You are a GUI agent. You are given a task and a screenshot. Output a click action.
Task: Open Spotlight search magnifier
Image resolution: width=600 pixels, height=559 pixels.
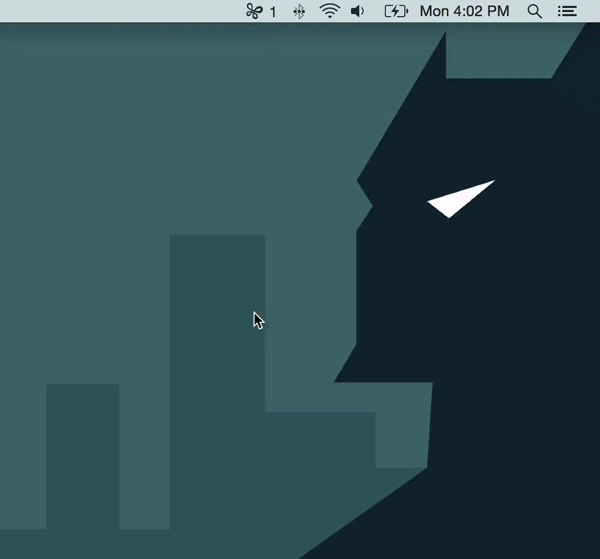pos(535,11)
